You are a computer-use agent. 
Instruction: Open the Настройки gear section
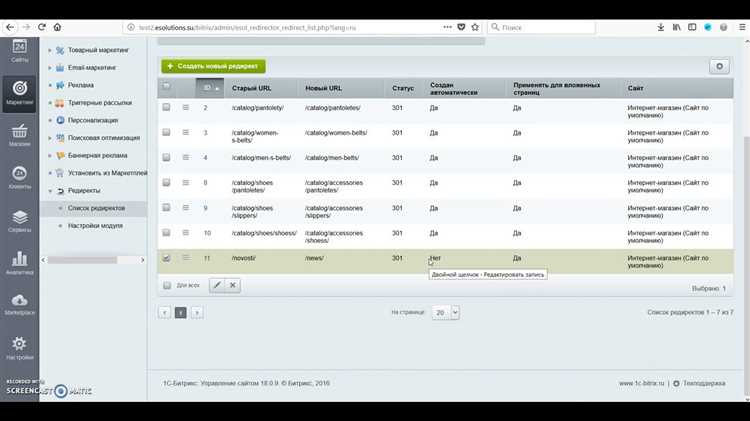click(20, 348)
